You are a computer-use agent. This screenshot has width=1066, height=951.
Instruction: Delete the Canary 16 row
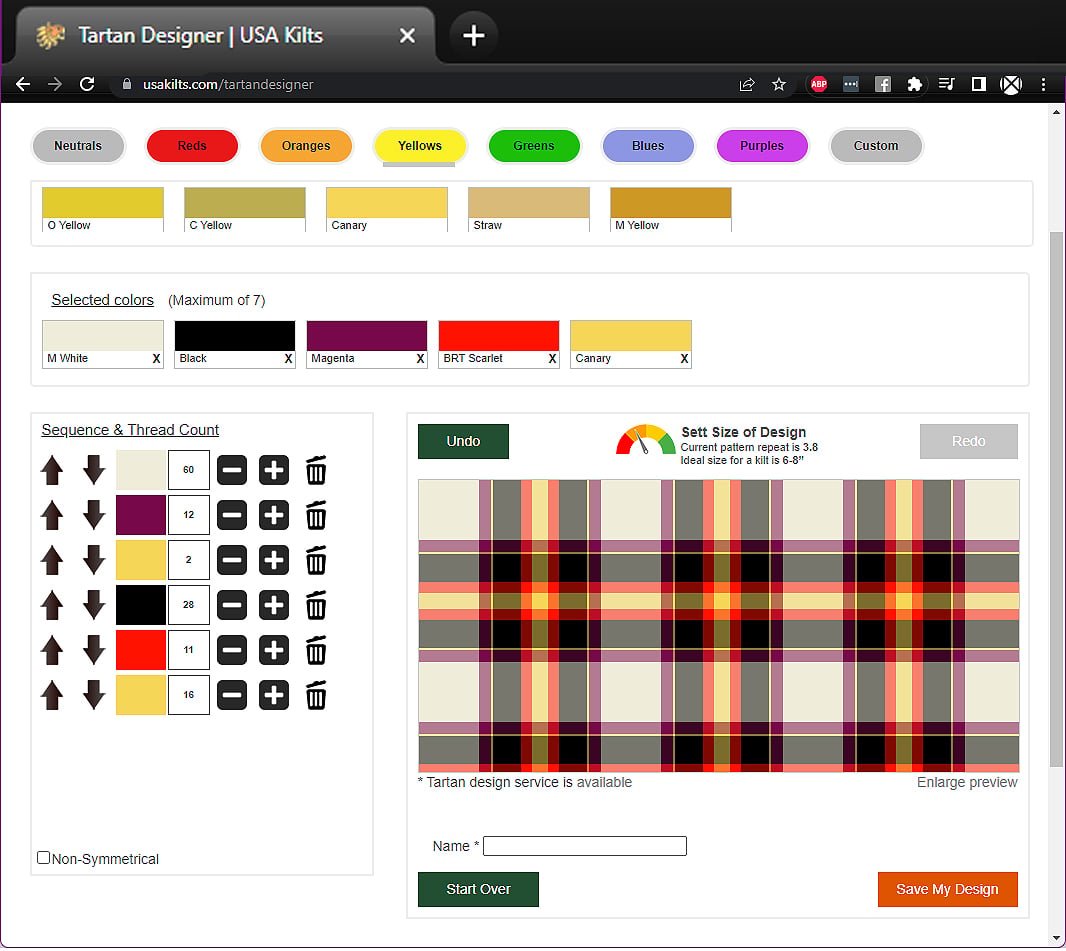[316, 695]
